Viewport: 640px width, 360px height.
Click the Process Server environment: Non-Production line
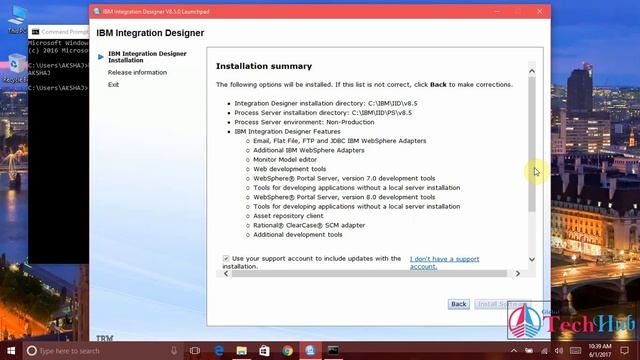tap(304, 122)
